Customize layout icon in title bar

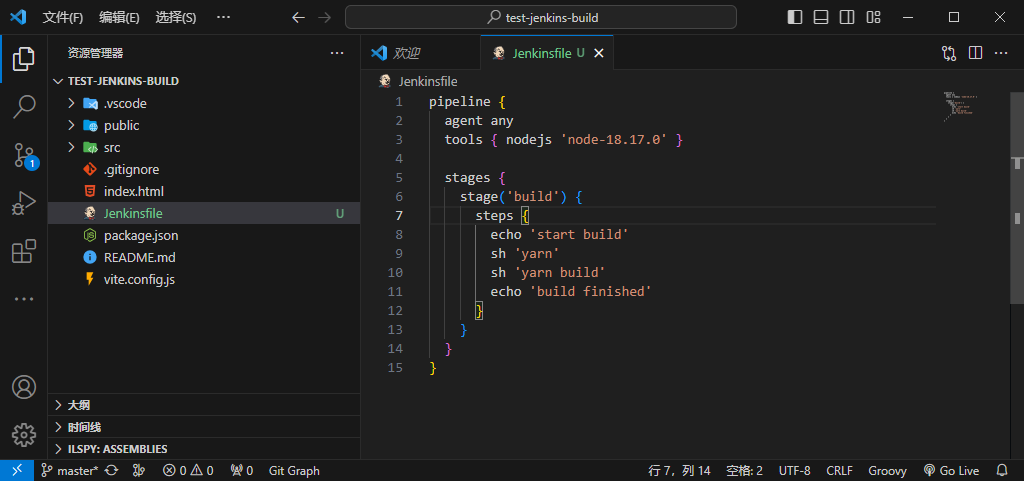point(873,18)
